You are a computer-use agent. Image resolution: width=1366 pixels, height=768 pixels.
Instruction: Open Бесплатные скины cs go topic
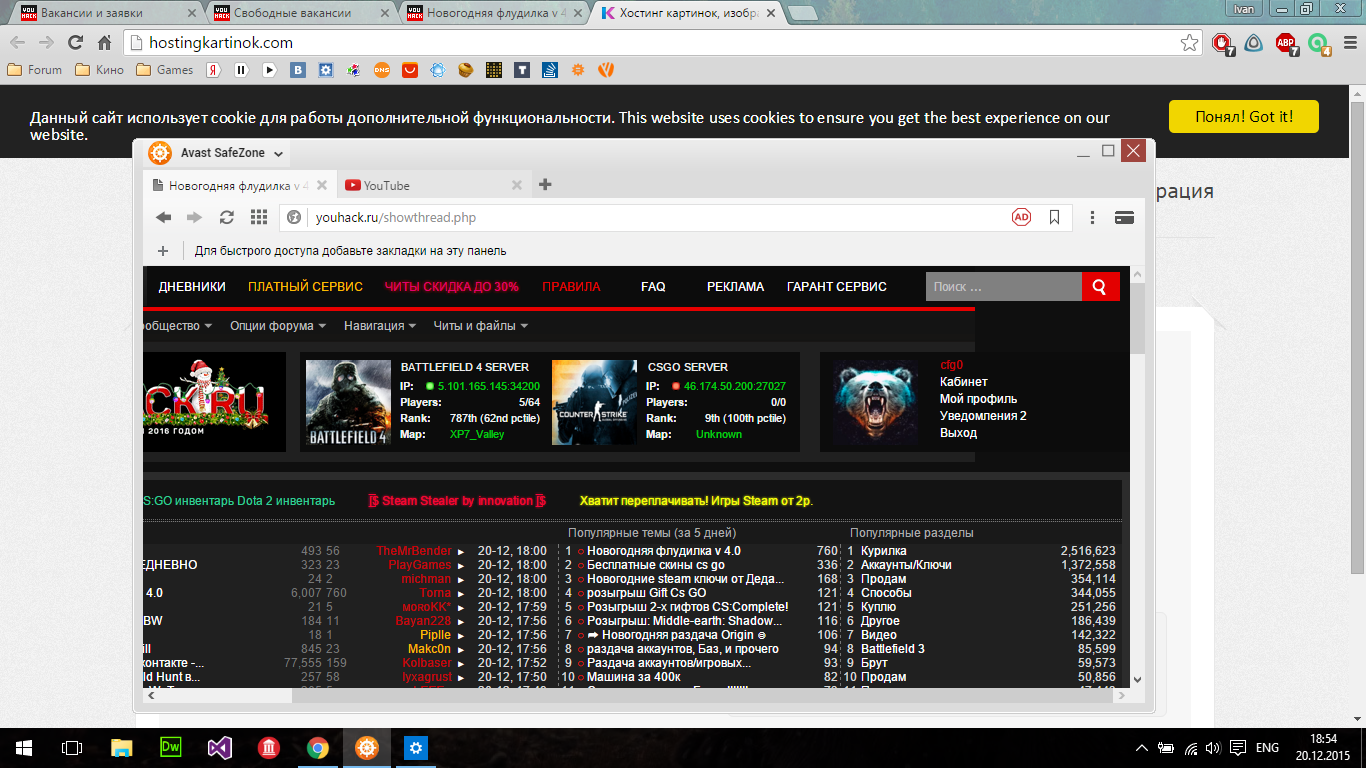pyautogui.click(x=656, y=565)
